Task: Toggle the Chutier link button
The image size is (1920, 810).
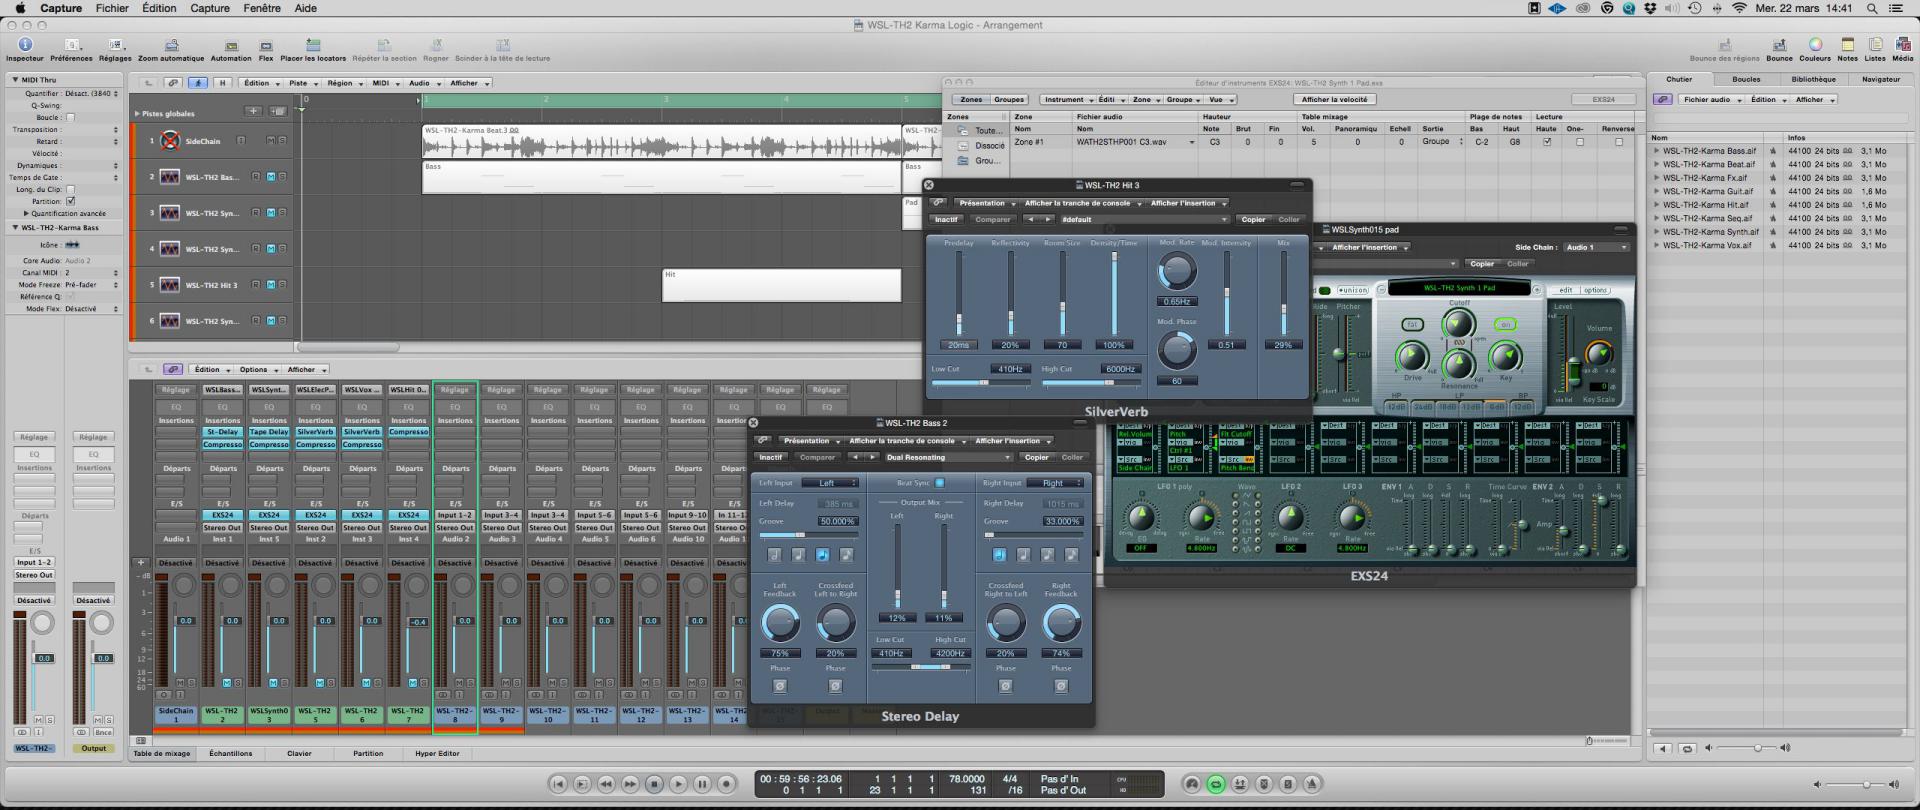Action: point(1663,99)
